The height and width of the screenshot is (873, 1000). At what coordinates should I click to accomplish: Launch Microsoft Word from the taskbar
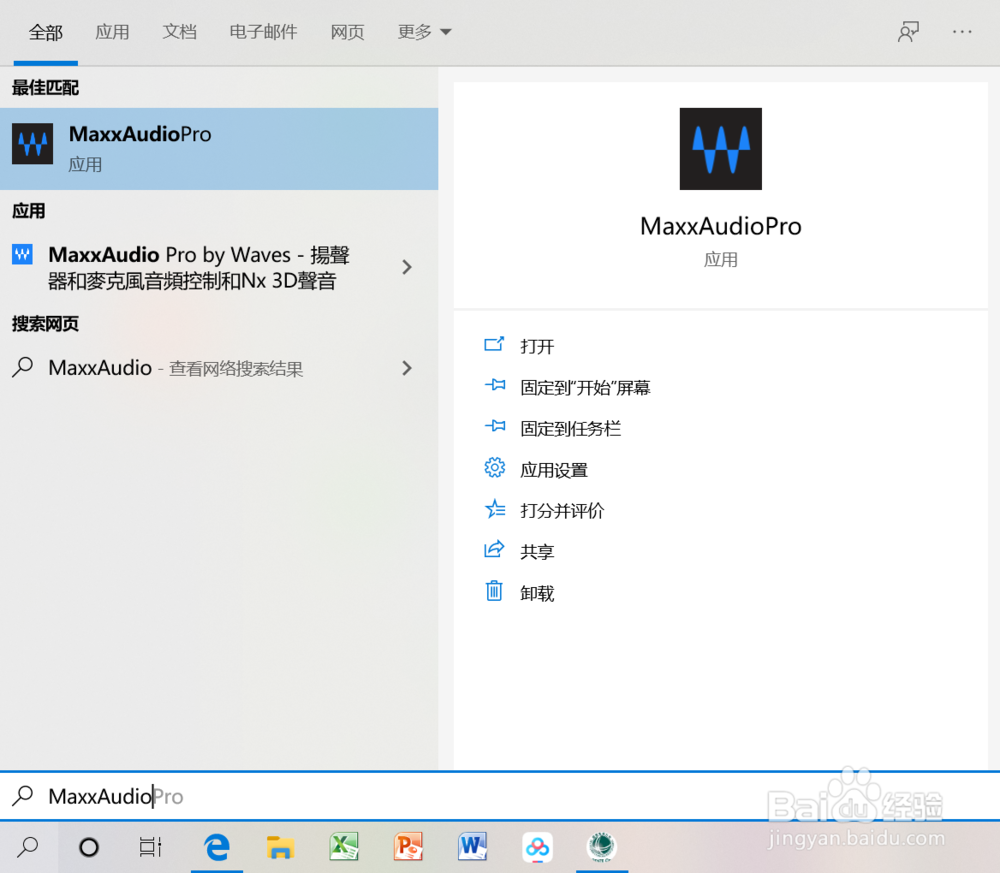tap(472, 847)
